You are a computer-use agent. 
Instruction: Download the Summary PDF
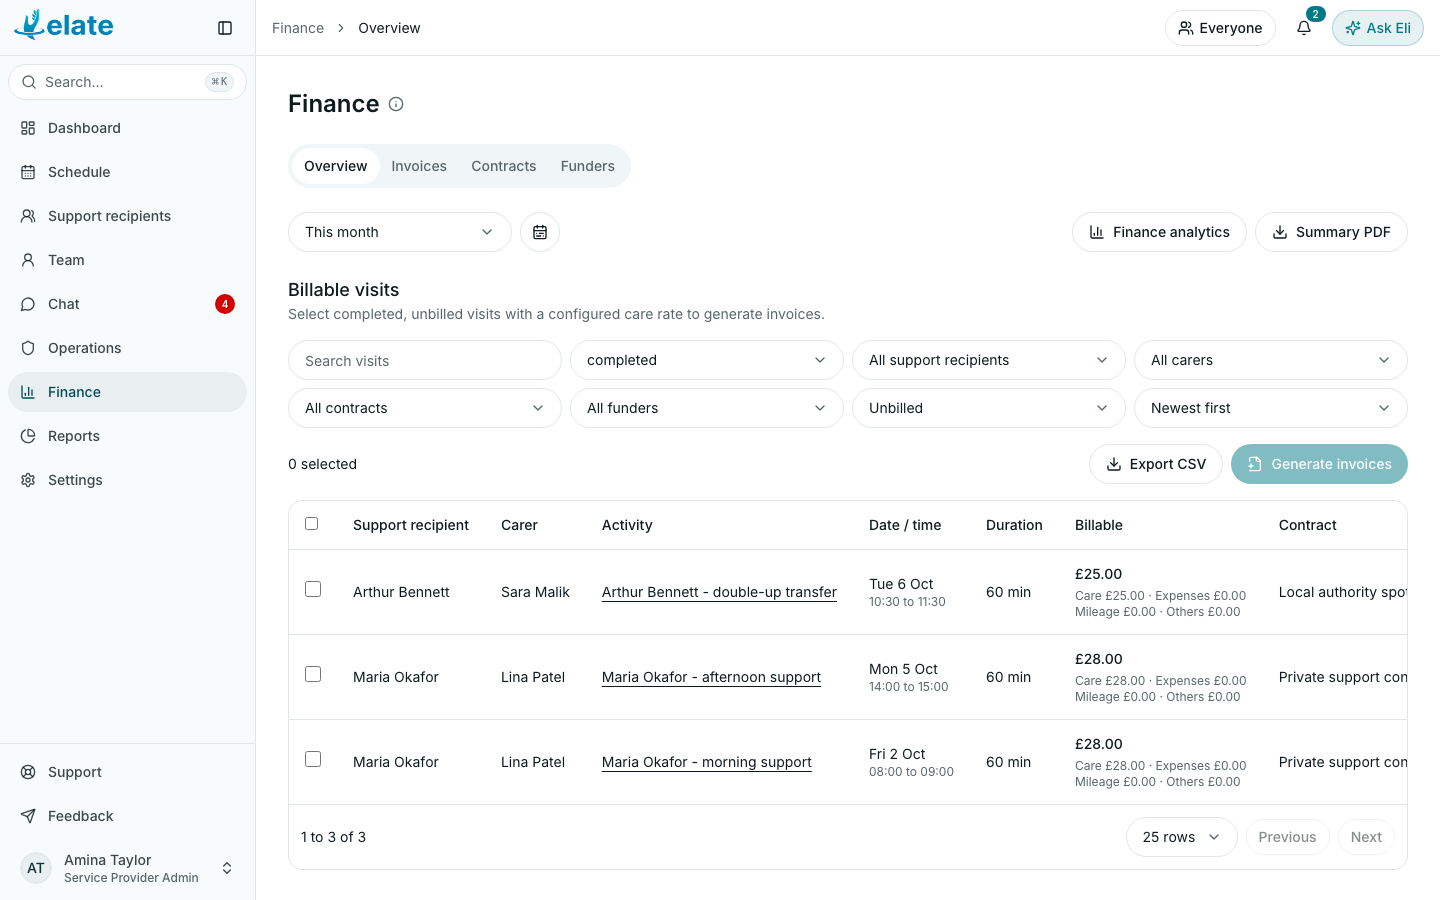(1331, 232)
